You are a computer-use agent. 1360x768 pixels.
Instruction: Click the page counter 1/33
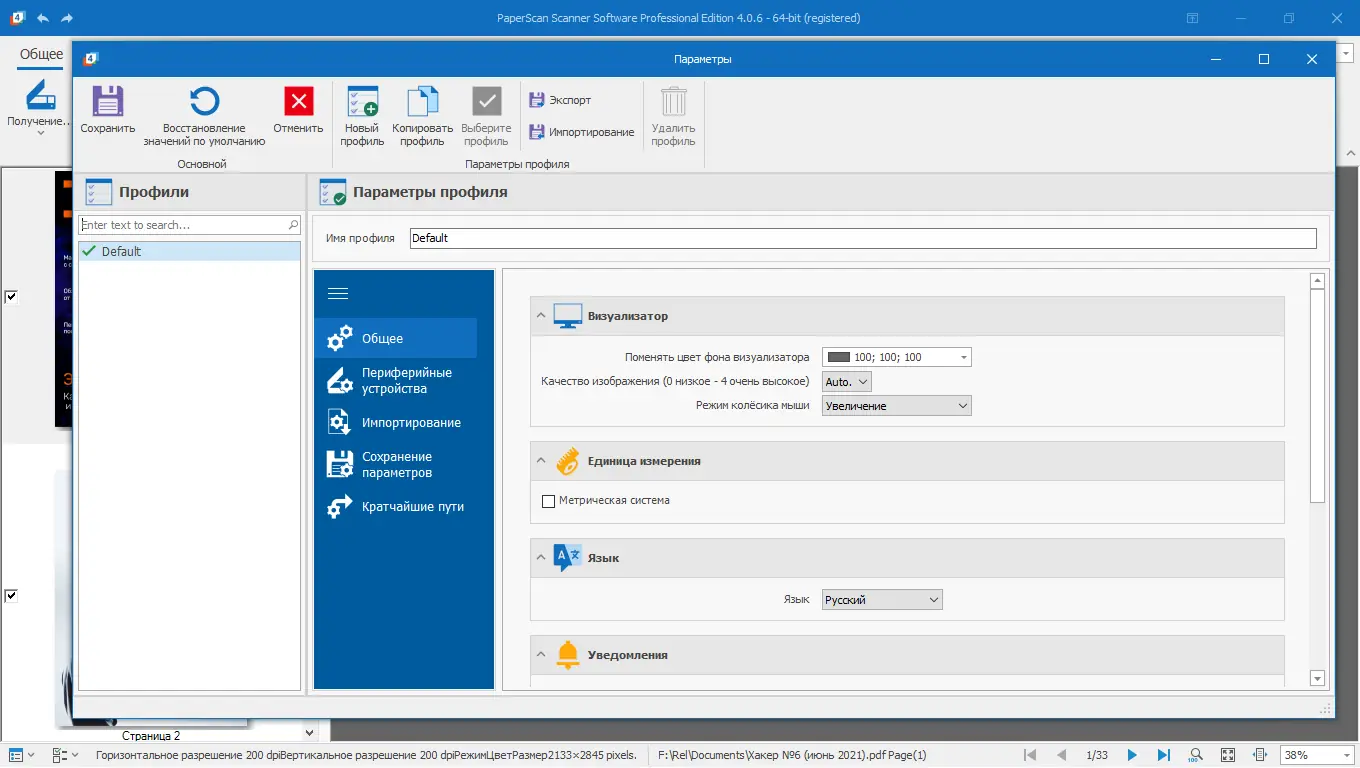1097,755
